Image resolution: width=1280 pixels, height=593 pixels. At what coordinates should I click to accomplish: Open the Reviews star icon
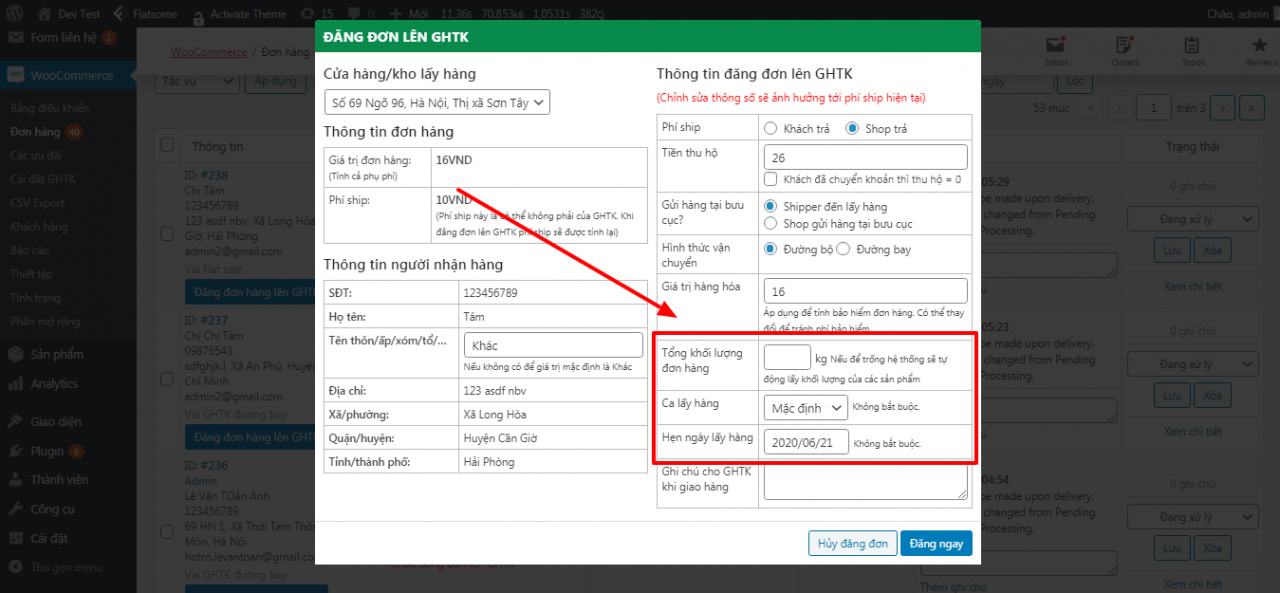(x=1260, y=46)
